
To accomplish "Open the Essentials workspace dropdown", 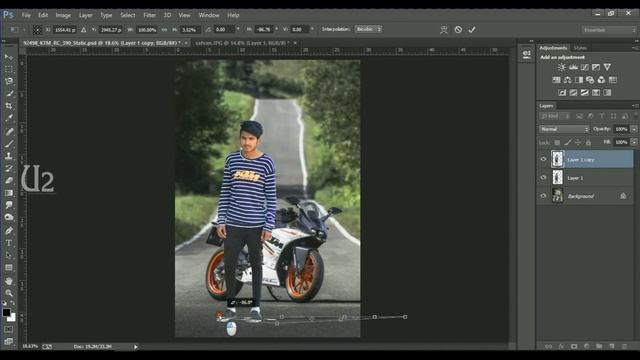I will [x=609, y=30].
